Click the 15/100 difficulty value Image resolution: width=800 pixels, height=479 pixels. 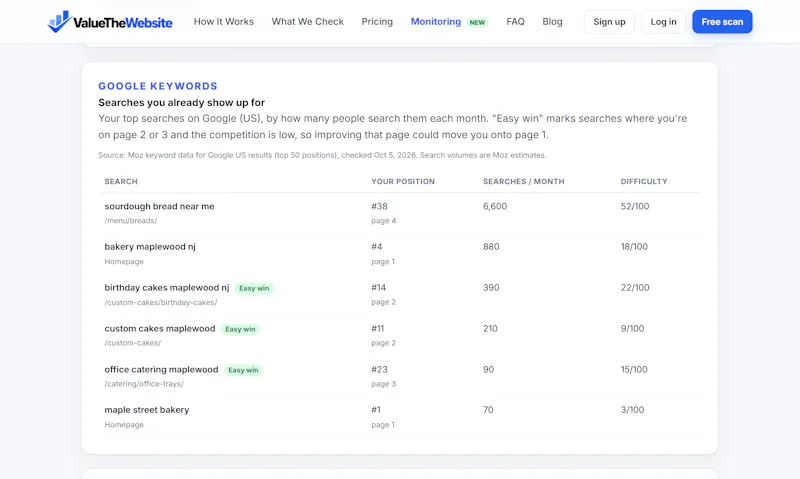click(x=634, y=369)
